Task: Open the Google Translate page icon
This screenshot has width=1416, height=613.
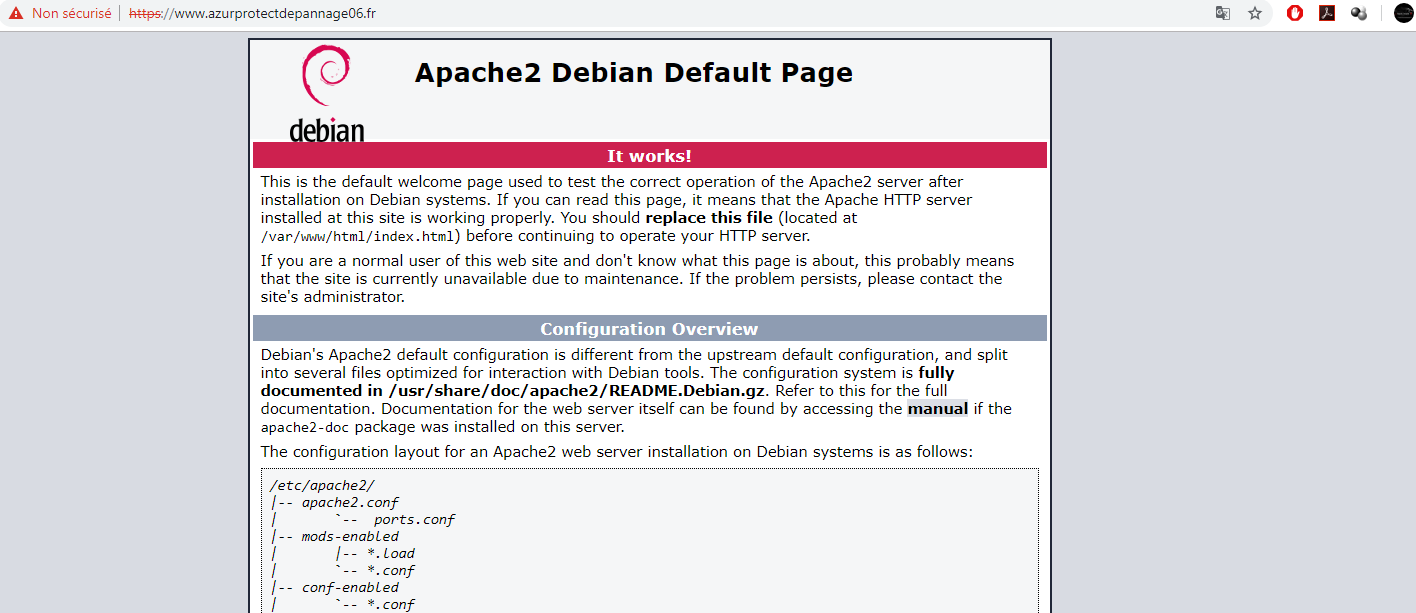Action: click(x=1222, y=14)
